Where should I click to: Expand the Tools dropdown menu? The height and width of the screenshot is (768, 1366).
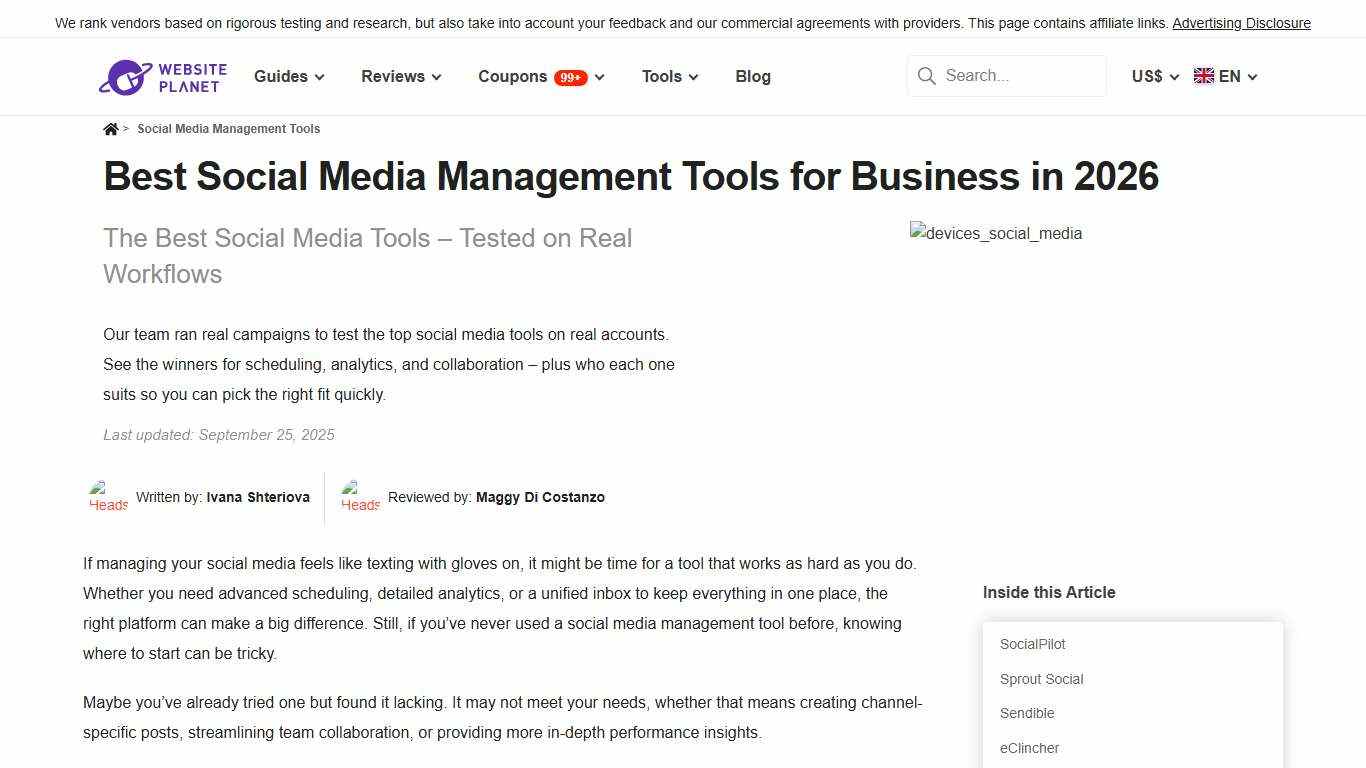(668, 76)
